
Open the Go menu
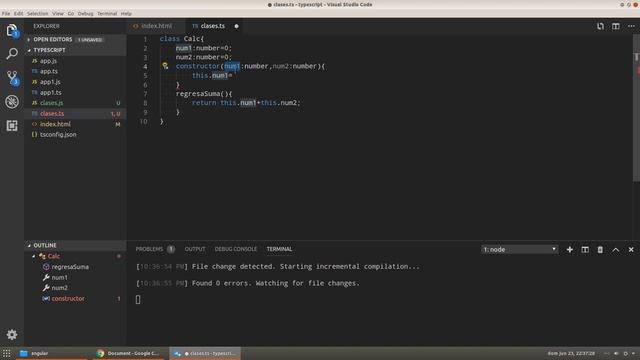click(71, 13)
